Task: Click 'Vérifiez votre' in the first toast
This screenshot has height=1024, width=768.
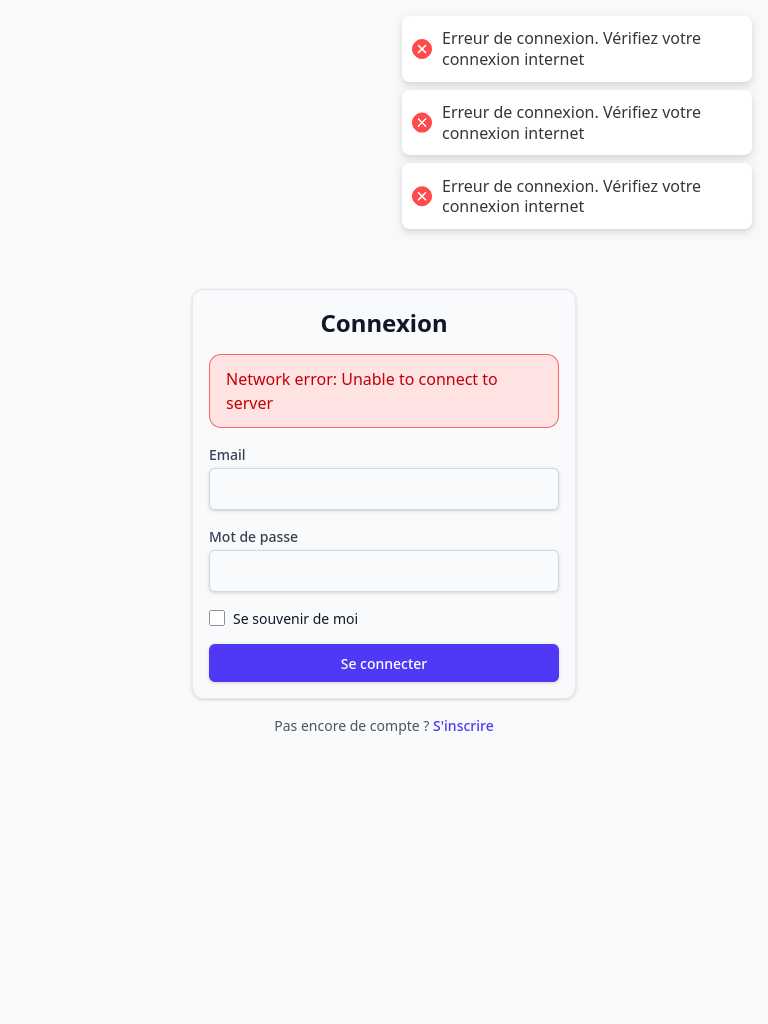Action: point(652,39)
